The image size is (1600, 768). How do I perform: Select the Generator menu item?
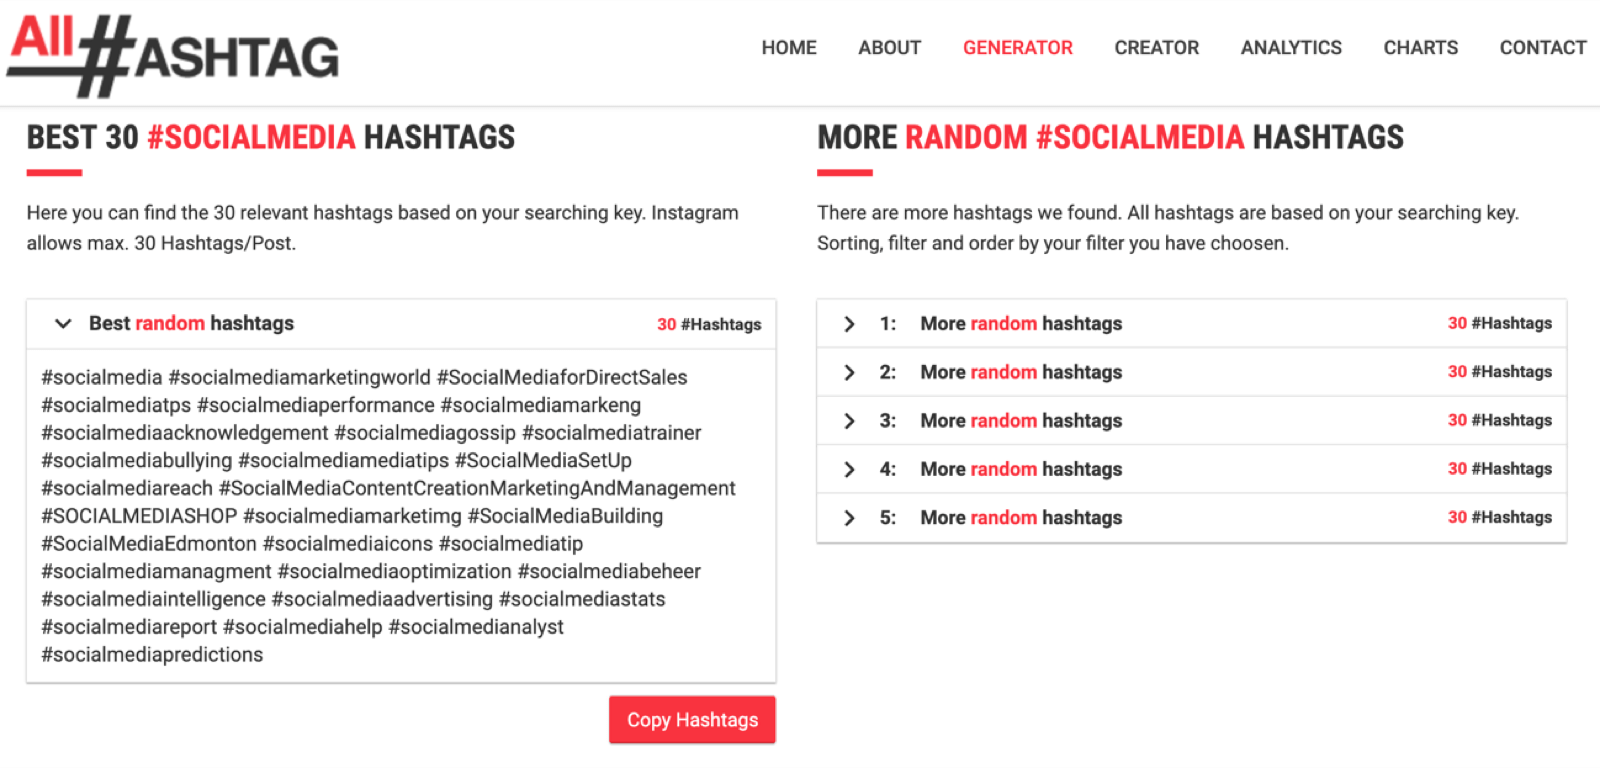point(1017,48)
